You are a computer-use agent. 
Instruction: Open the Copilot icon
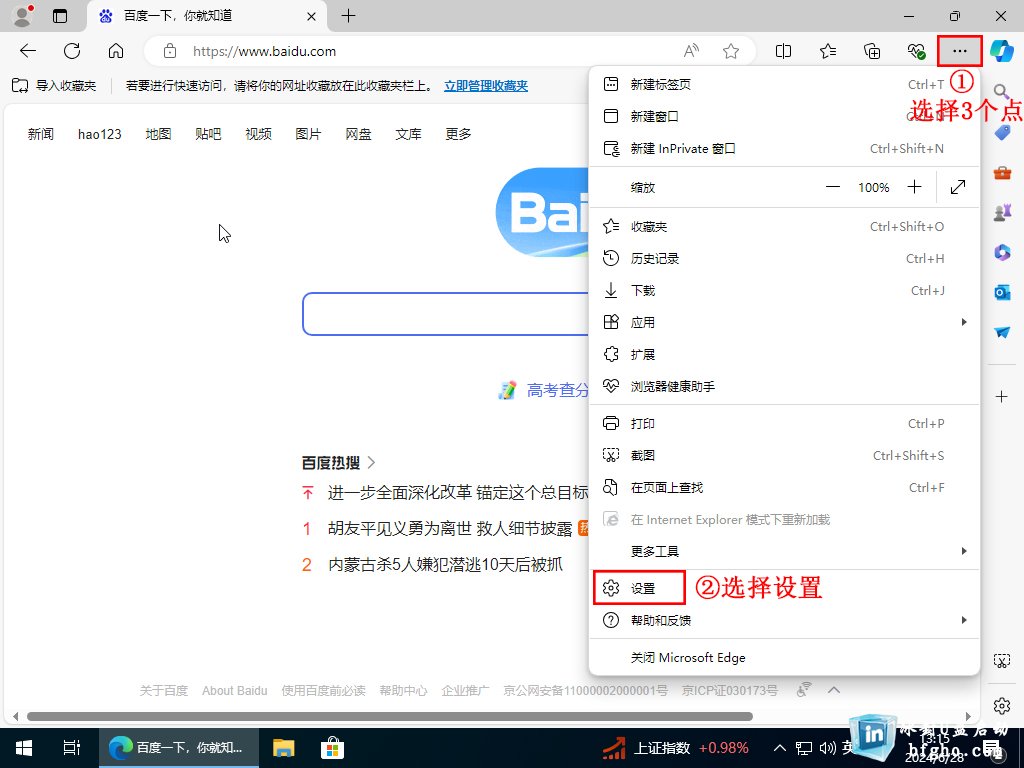[1001, 51]
